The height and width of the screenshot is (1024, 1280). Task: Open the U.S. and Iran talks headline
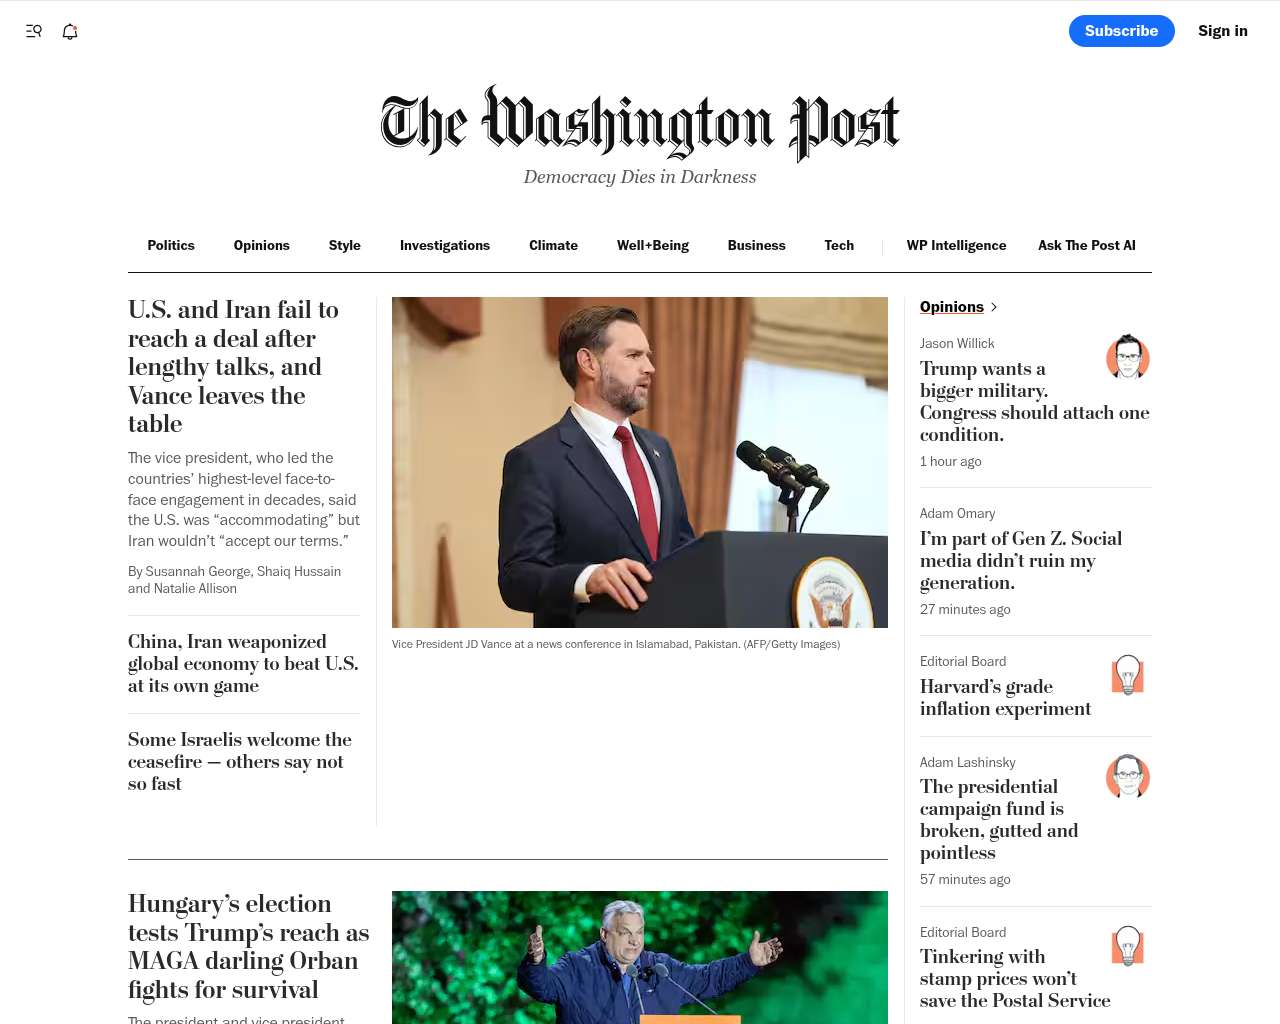pos(233,367)
